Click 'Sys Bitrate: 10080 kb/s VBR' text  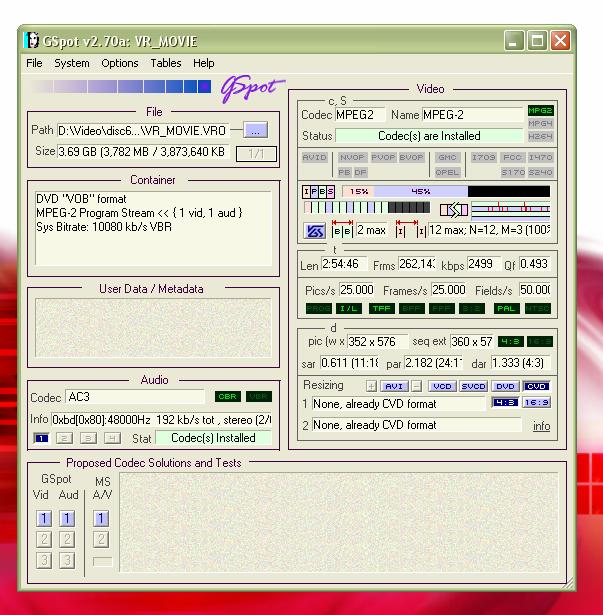(x=104, y=227)
